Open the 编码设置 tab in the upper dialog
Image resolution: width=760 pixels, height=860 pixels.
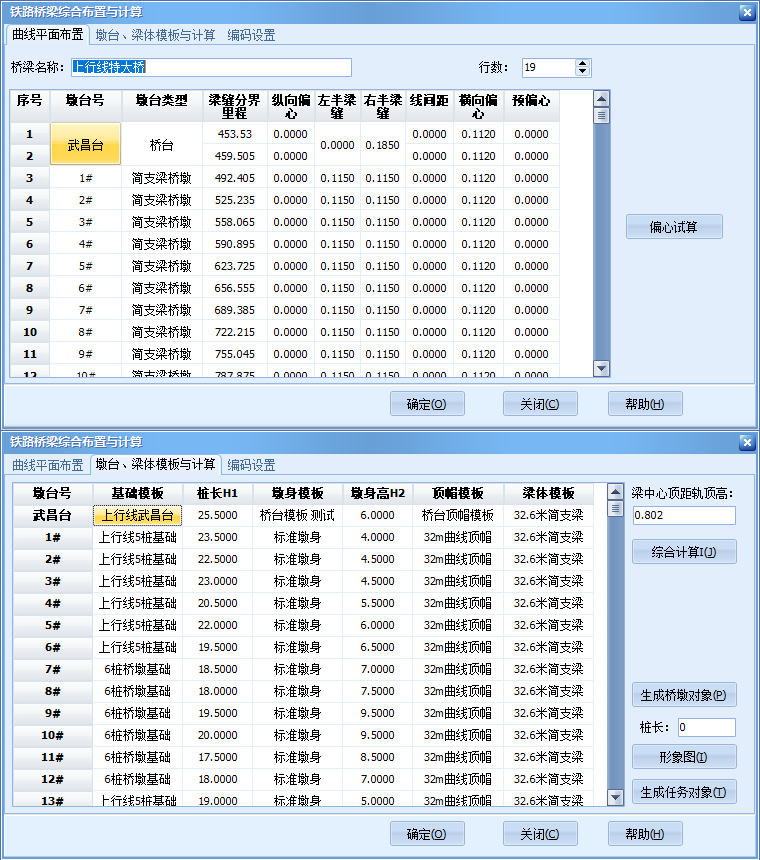[x=251, y=35]
